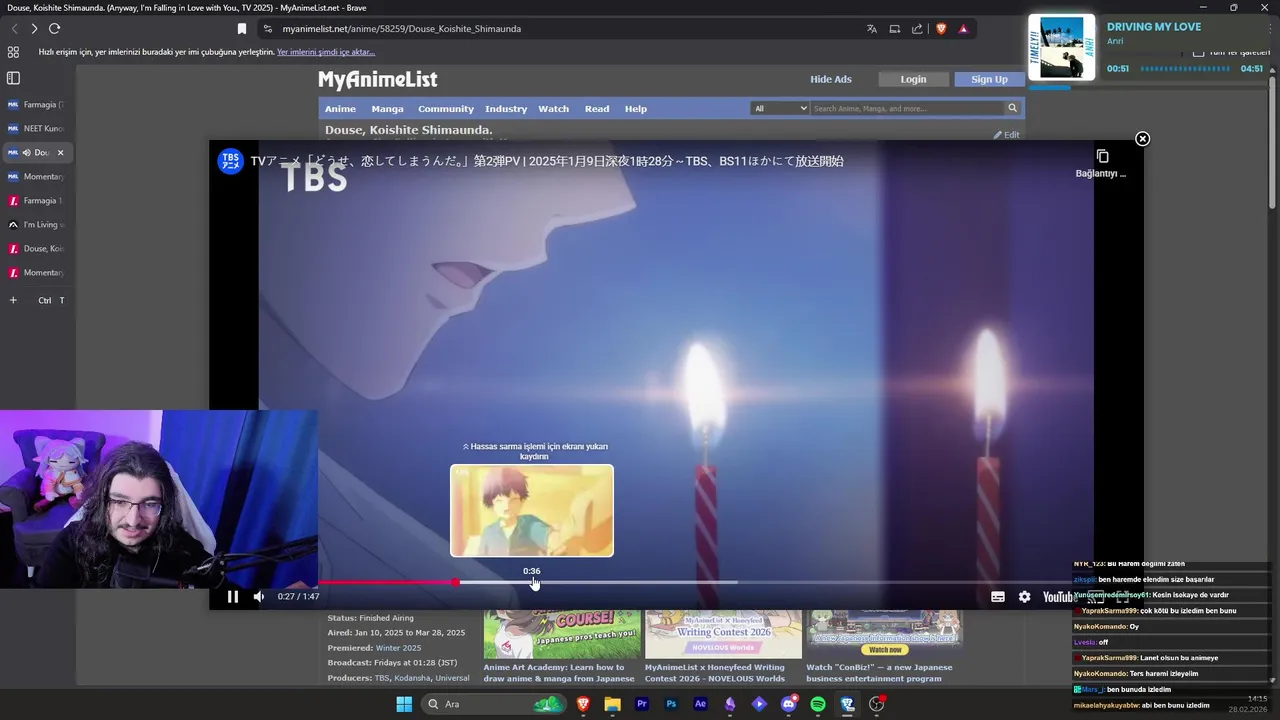Viewport: 1280px width, 720px height.
Task: Open the bookmarks apps grid icon
Action: [x=13, y=52]
